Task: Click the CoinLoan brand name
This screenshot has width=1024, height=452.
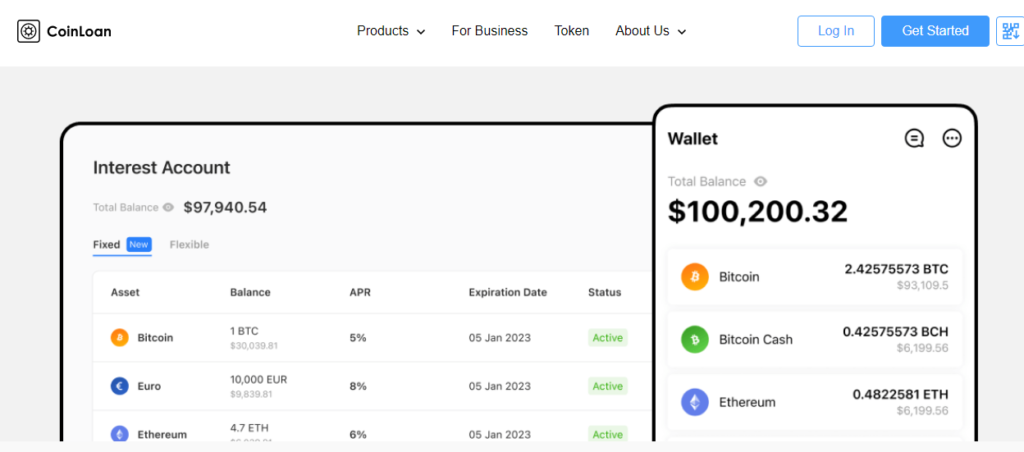Action: 79,31
